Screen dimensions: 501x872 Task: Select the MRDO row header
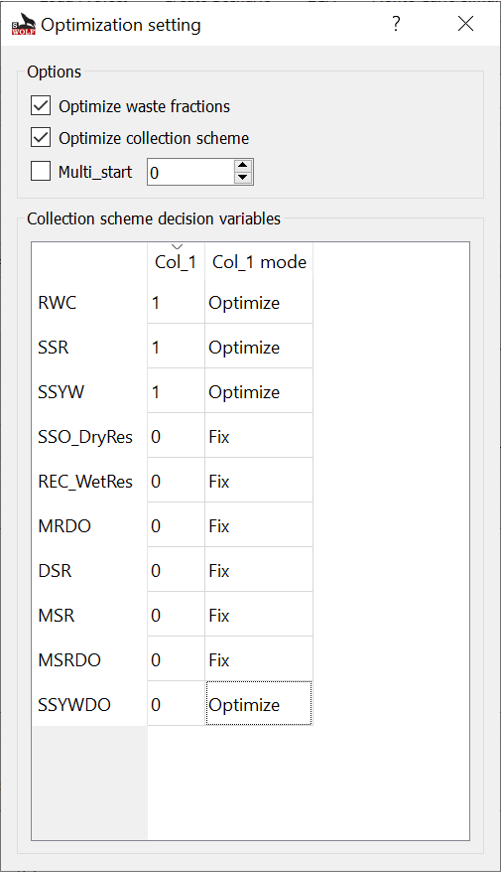pos(90,526)
